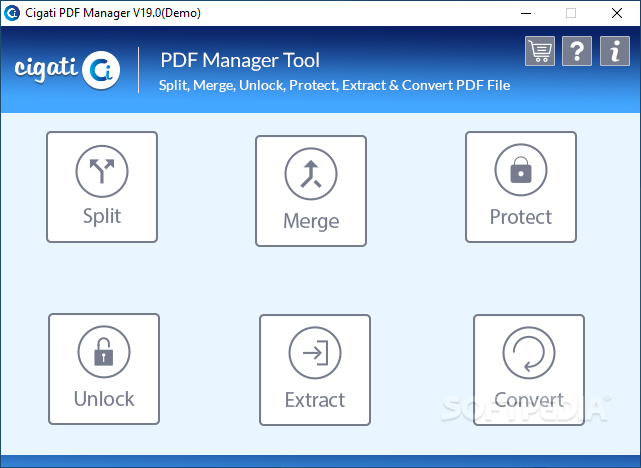
Task: Minimize the Cigati PDF Manager window
Action: (526, 13)
